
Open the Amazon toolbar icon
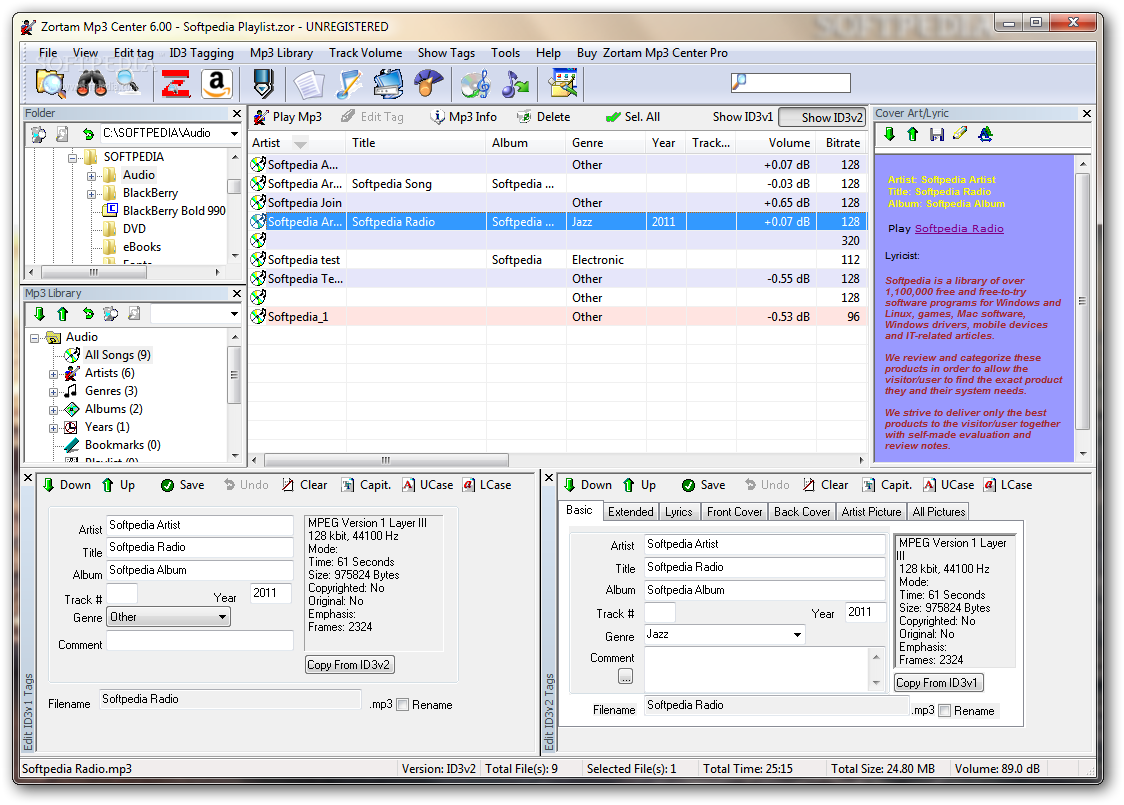pyautogui.click(x=216, y=84)
